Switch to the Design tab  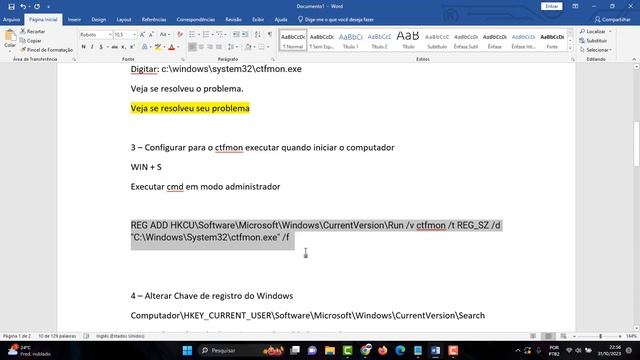[x=98, y=20]
